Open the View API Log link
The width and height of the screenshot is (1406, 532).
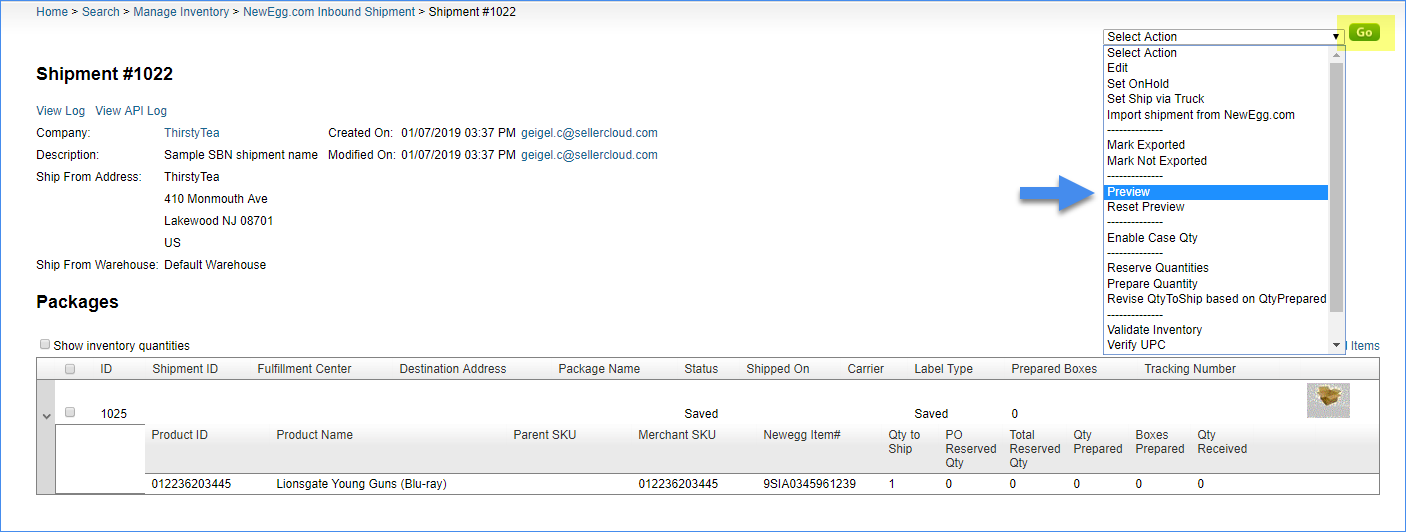coord(131,111)
